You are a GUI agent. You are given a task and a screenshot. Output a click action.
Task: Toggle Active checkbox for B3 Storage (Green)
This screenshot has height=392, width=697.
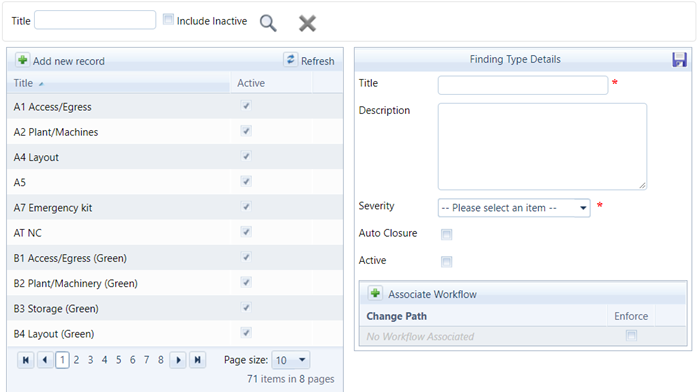coord(246,308)
